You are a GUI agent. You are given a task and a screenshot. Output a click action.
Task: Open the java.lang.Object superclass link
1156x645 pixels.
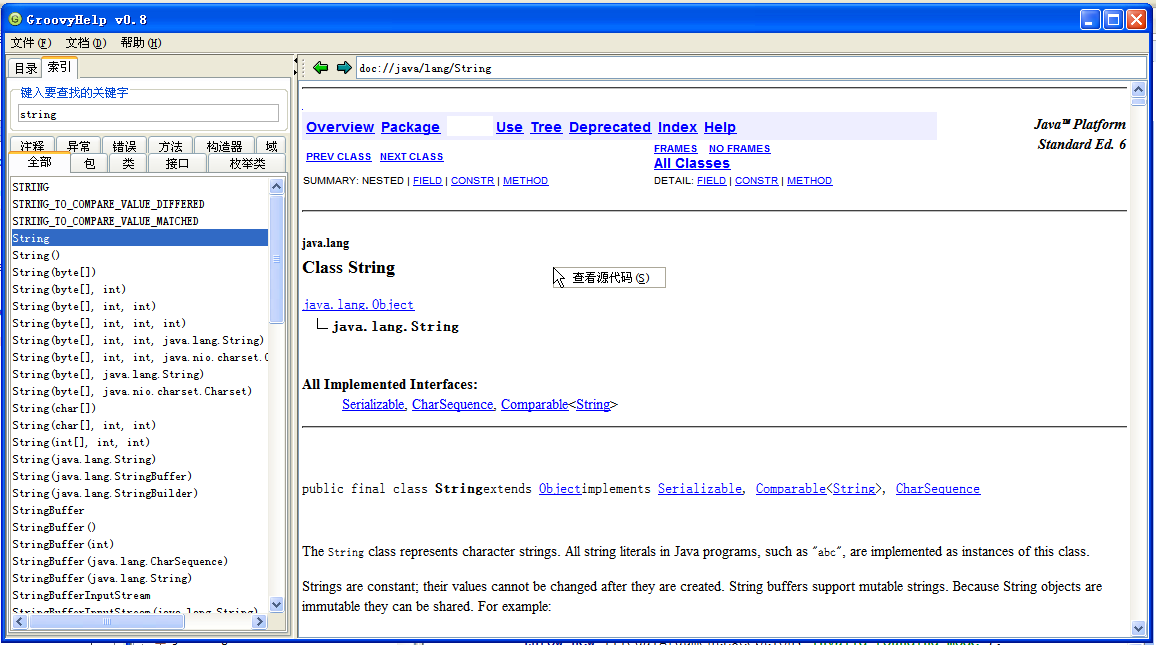tap(358, 304)
